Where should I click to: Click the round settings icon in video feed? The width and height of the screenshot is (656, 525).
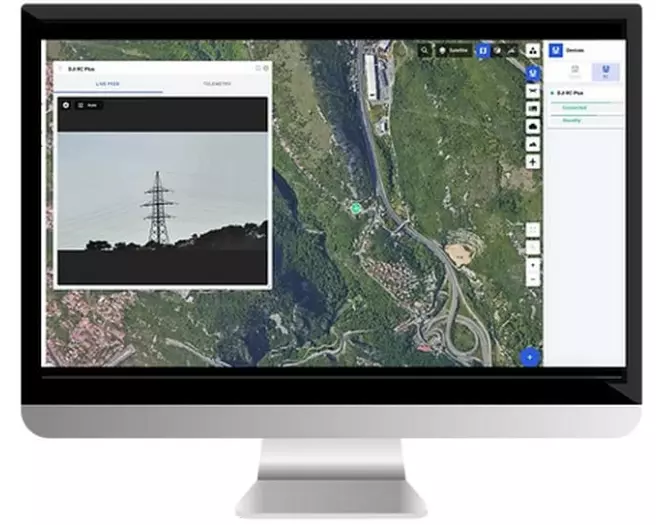[66, 105]
